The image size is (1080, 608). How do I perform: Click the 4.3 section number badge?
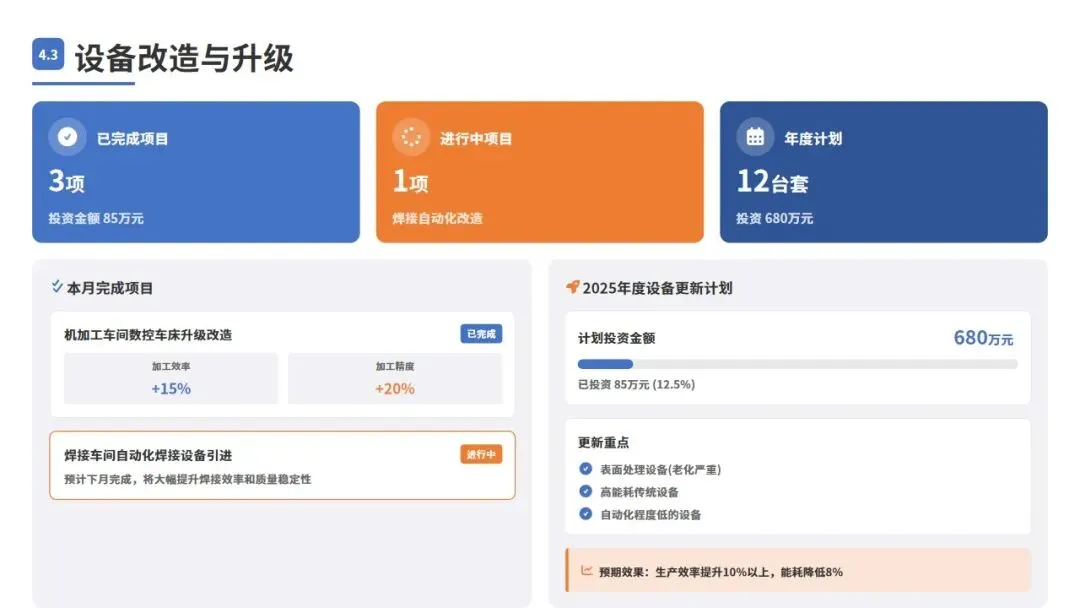coord(48,54)
